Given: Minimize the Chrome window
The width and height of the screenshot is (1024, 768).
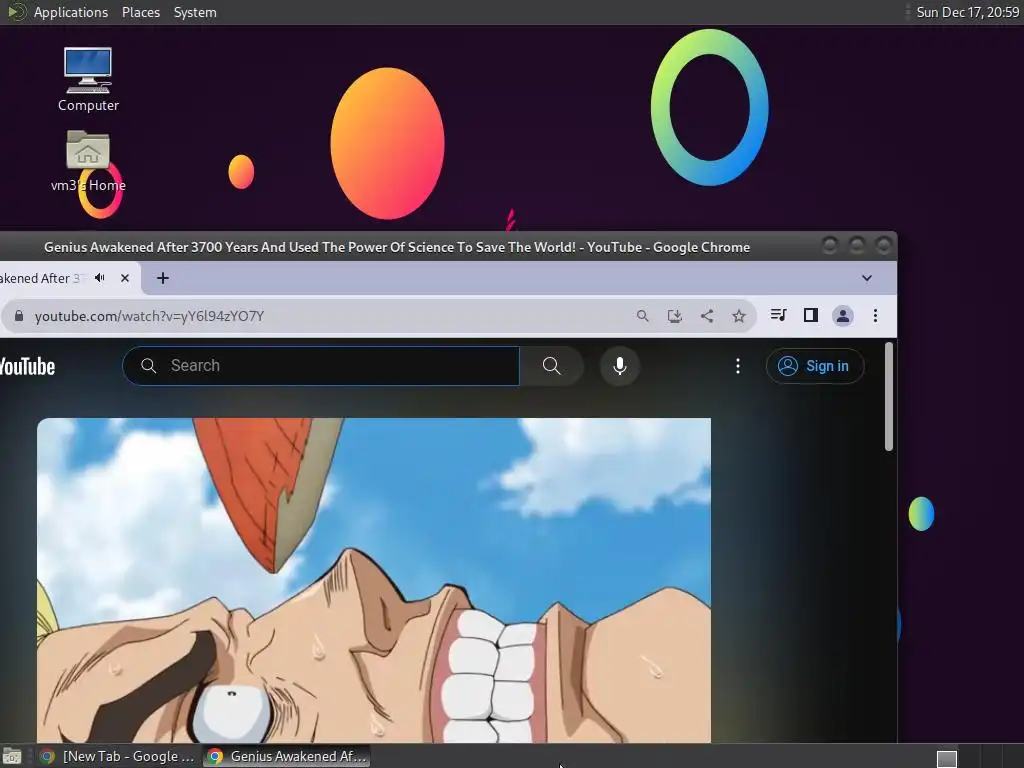Looking at the screenshot, I should click(829, 246).
